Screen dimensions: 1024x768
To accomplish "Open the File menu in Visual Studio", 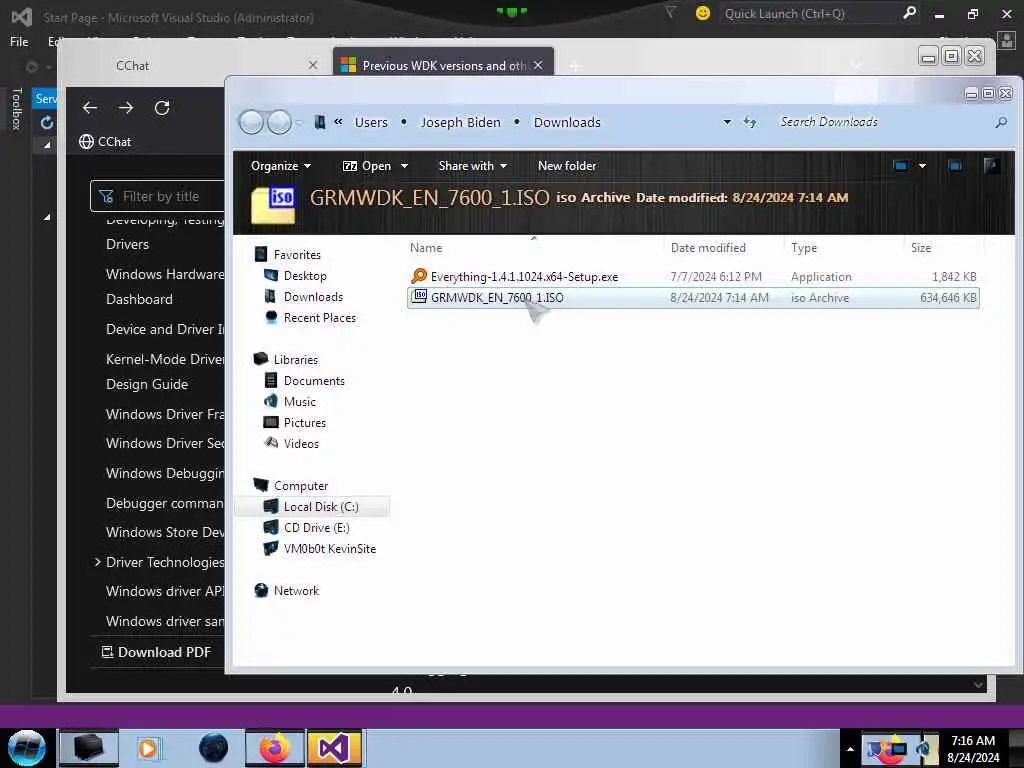I will point(19,42).
